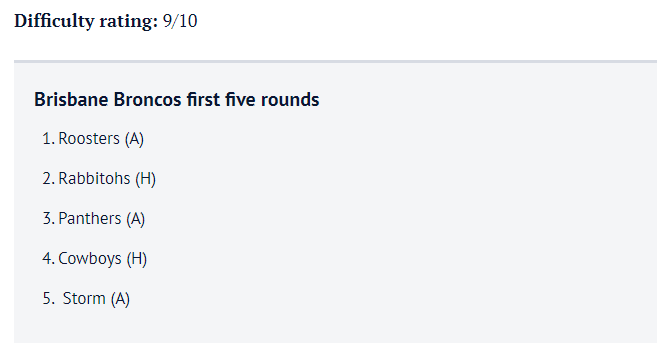Viewport: 657px width, 364px height.
Task: Click the (A) marker after Roosters
Action: point(134,139)
